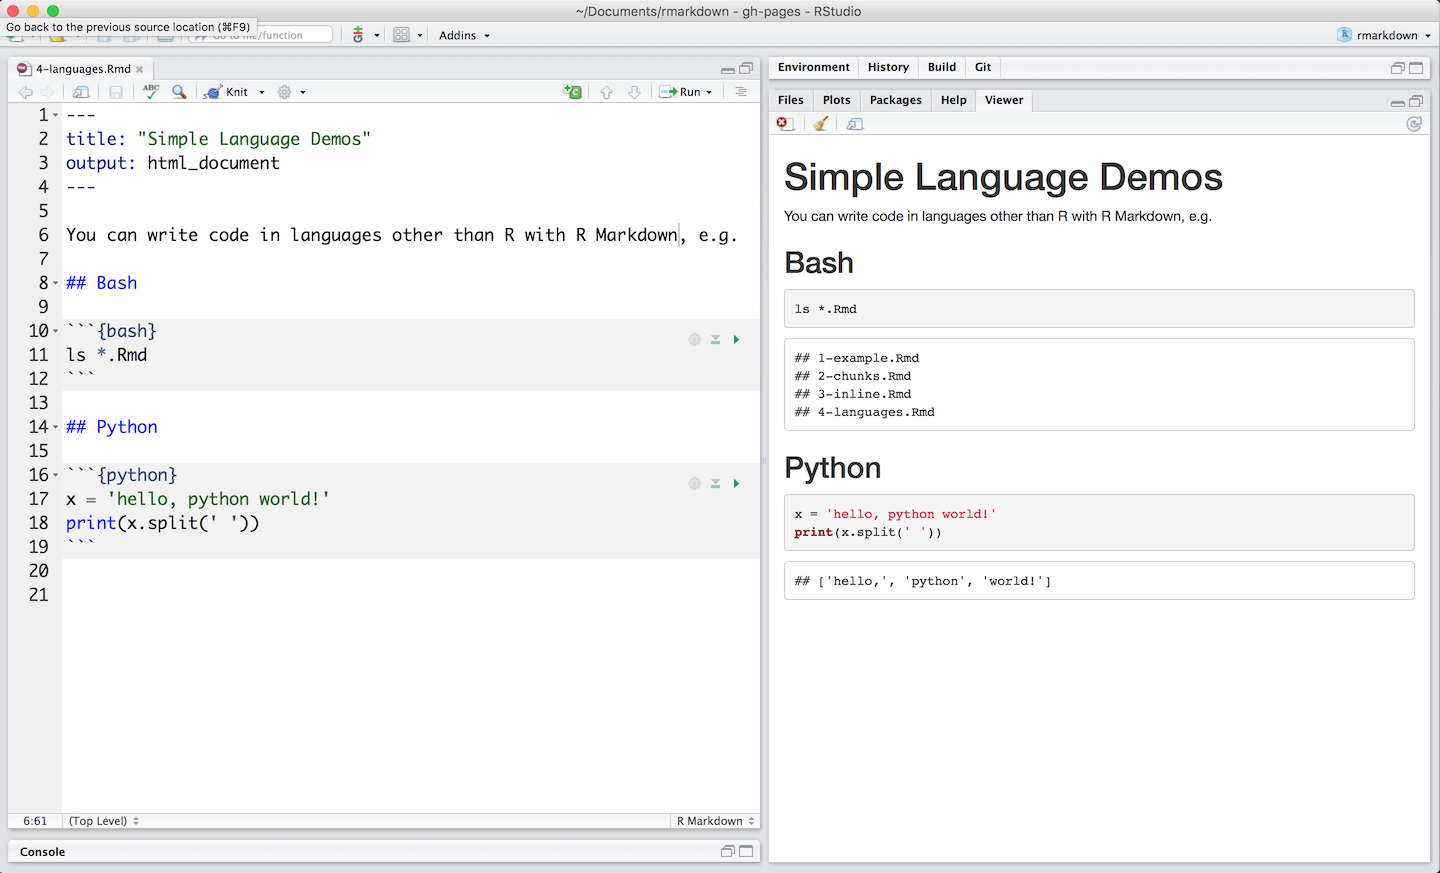Screen dimensions: 1440x873
Task: Expand the Run dropdown menu
Action: pos(709,92)
